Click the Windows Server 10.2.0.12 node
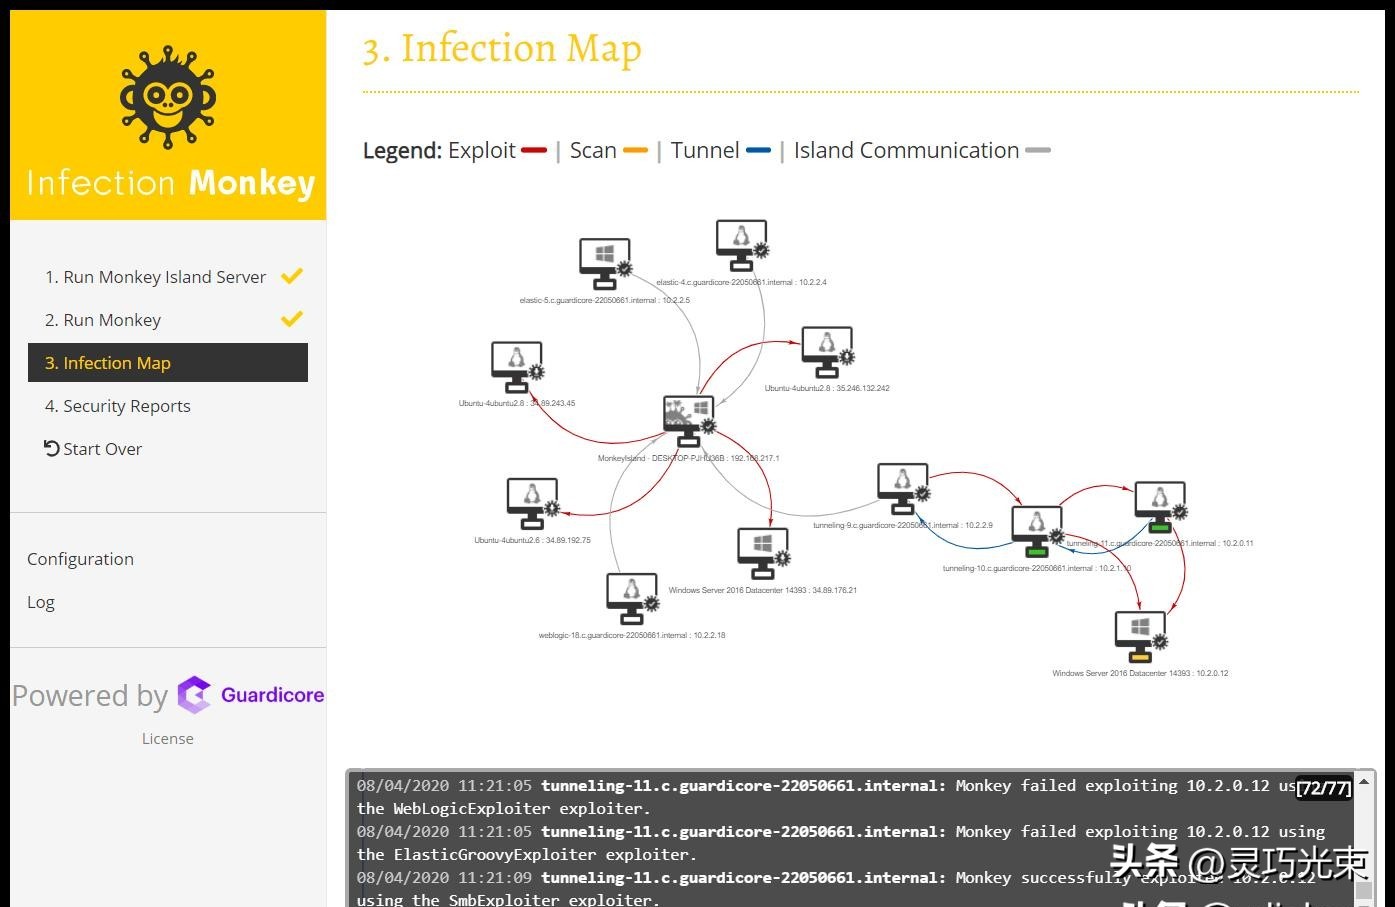This screenshot has width=1395, height=907. 1141,636
